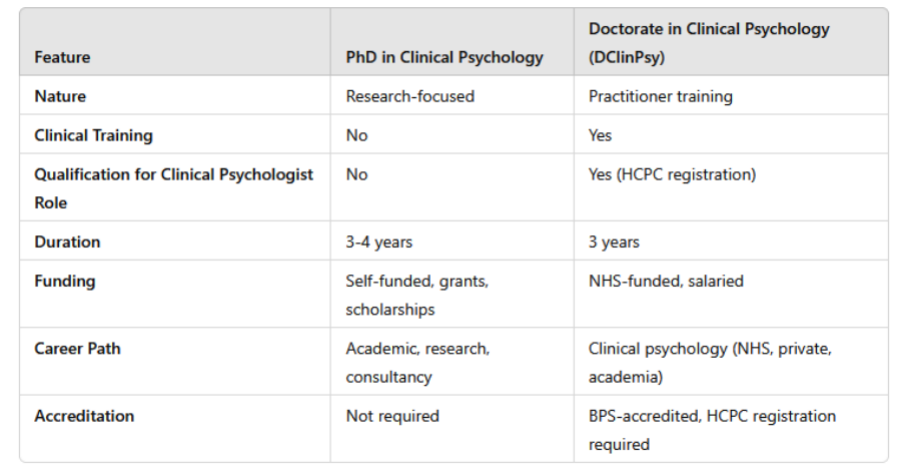Screen dimensions: 908x476
Task: Click the Practitioner training cell
Action: [x=660, y=96]
